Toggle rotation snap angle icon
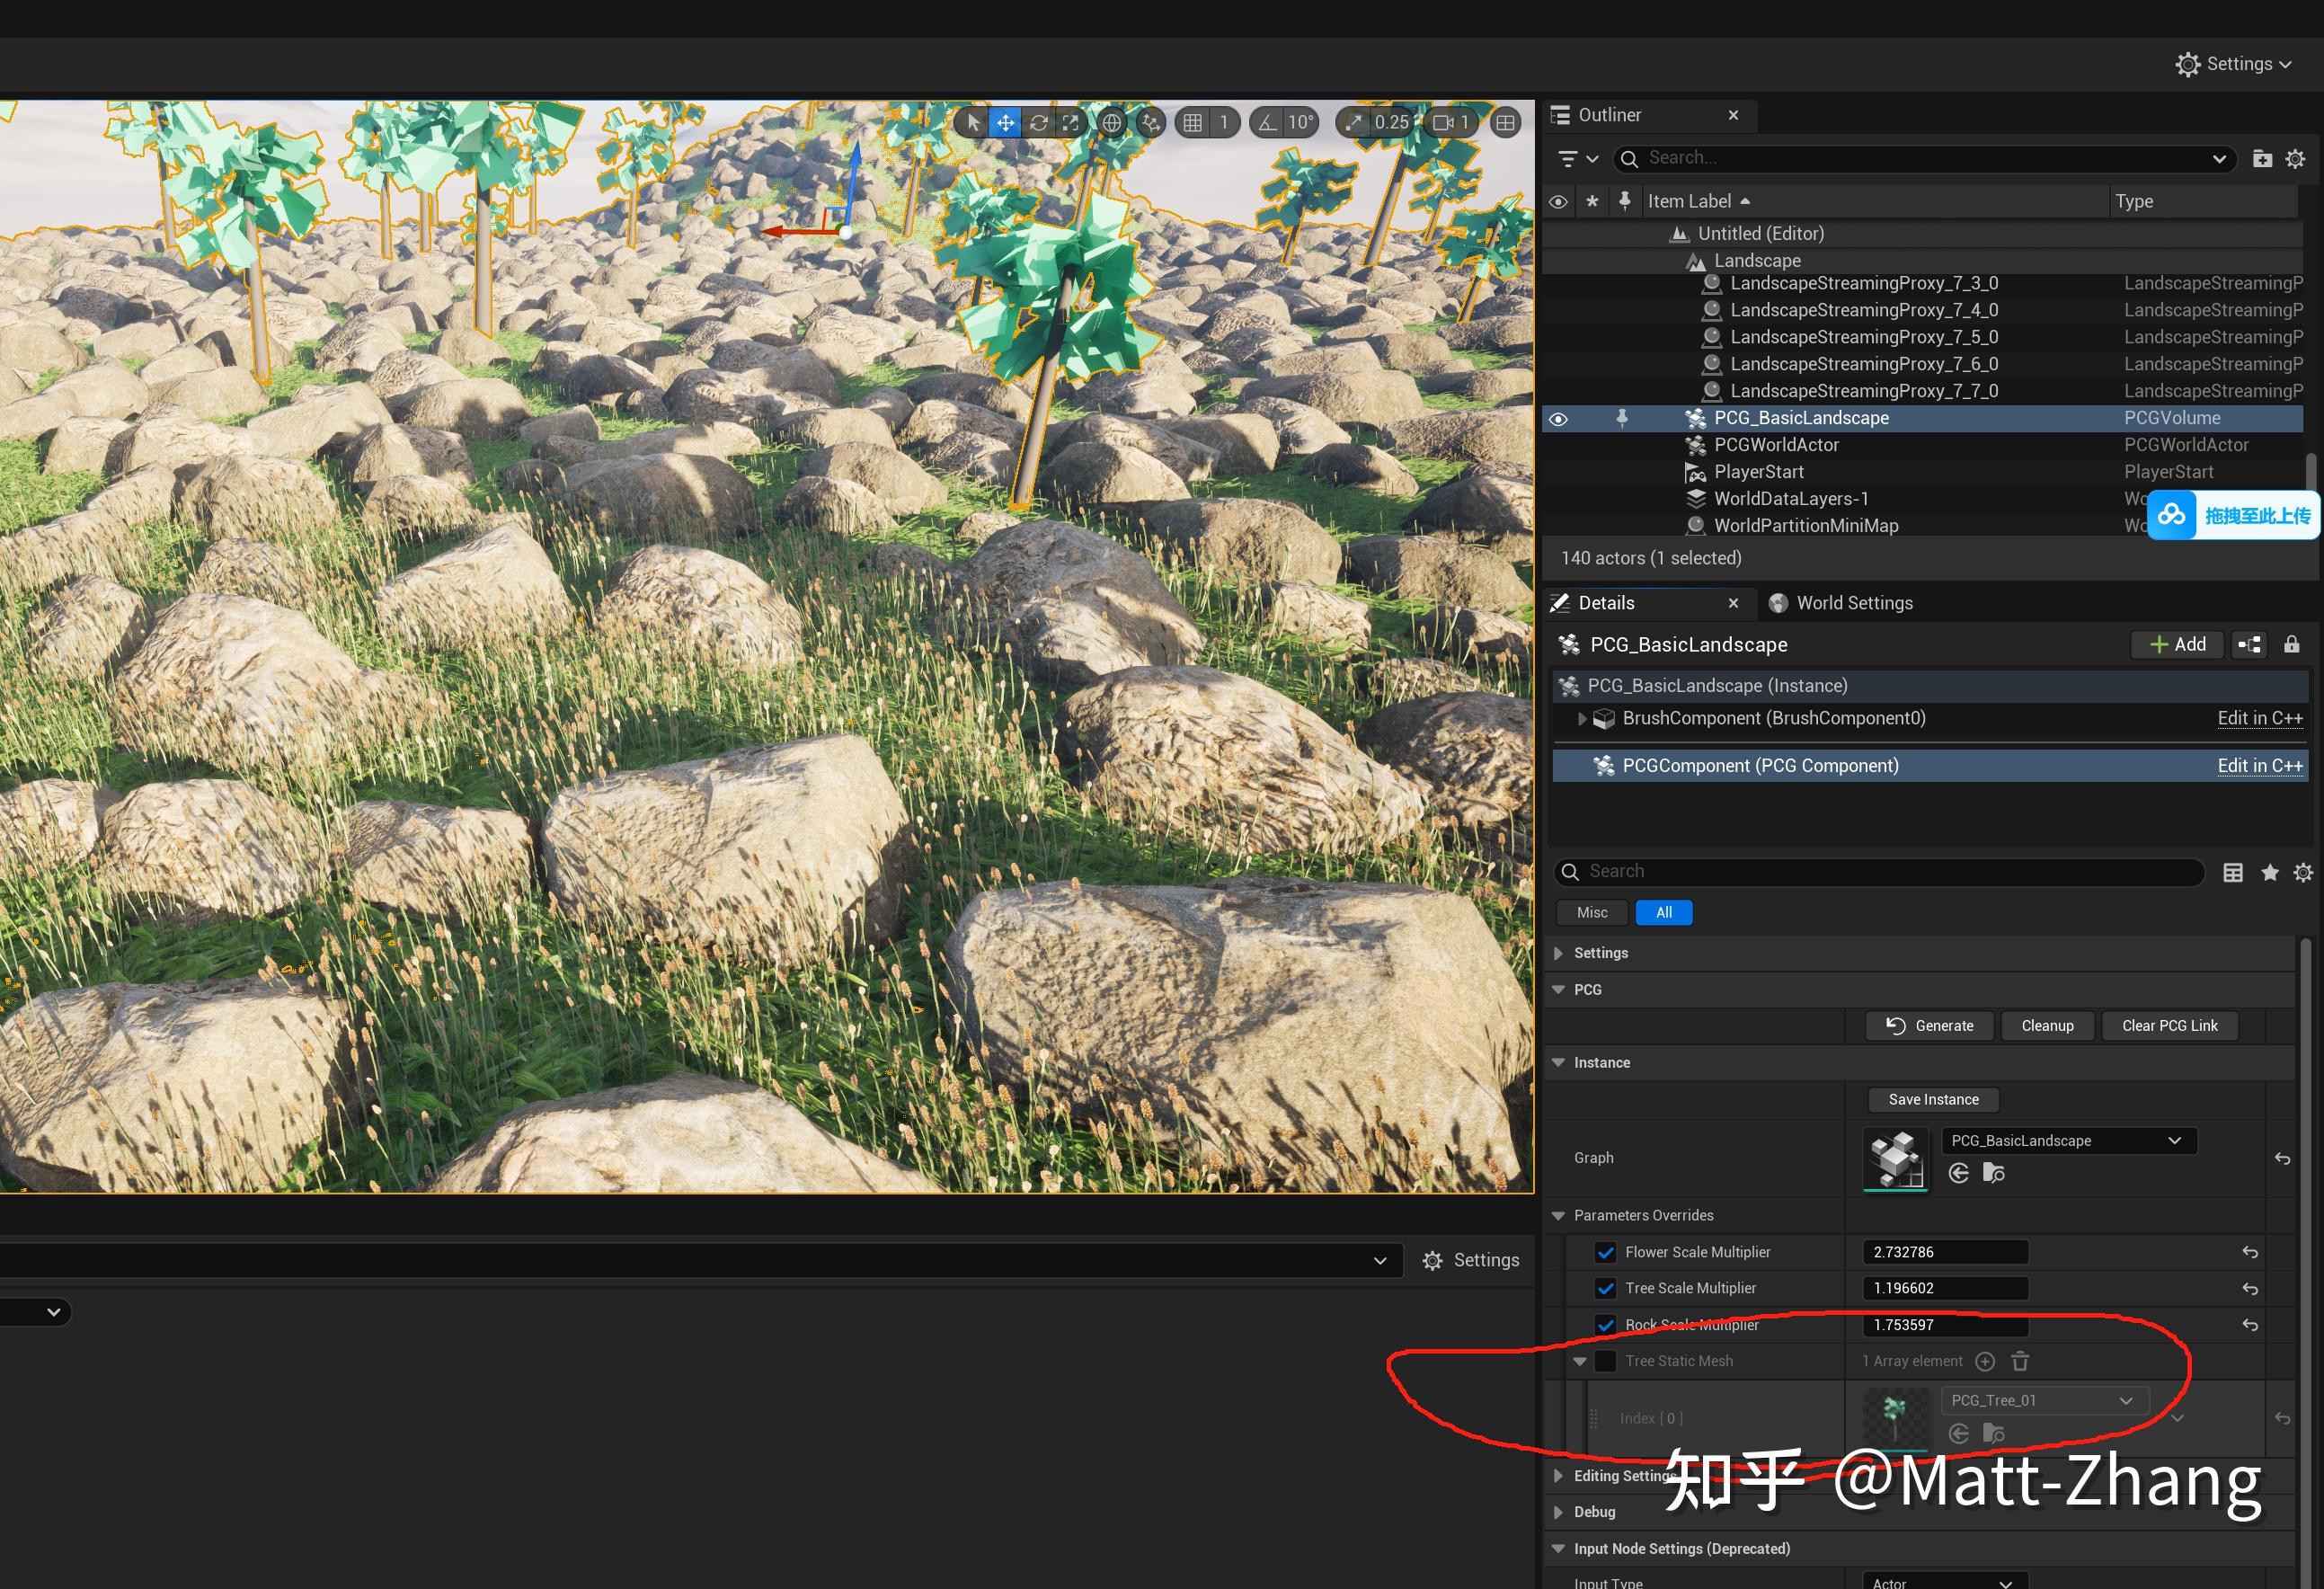This screenshot has width=2324, height=1589. (x=1267, y=123)
